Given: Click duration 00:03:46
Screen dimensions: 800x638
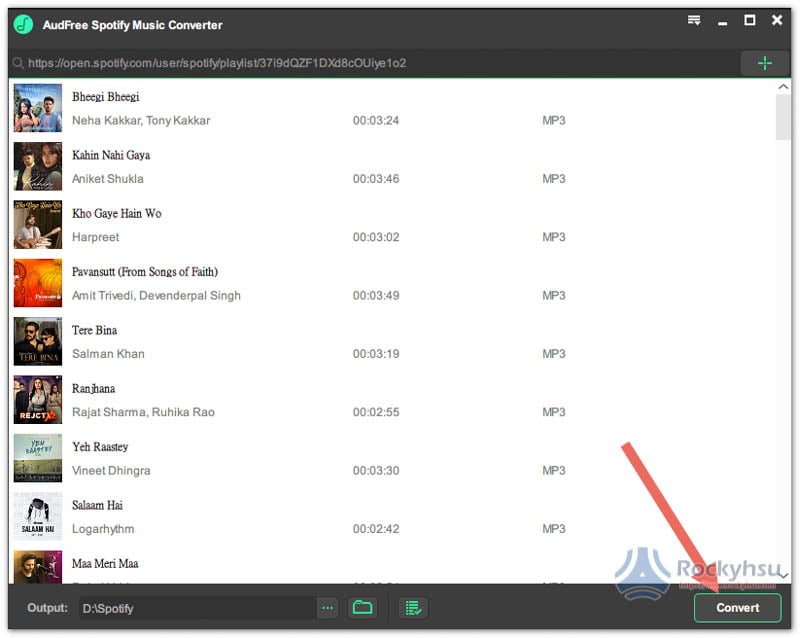Looking at the screenshot, I should click(376, 179).
